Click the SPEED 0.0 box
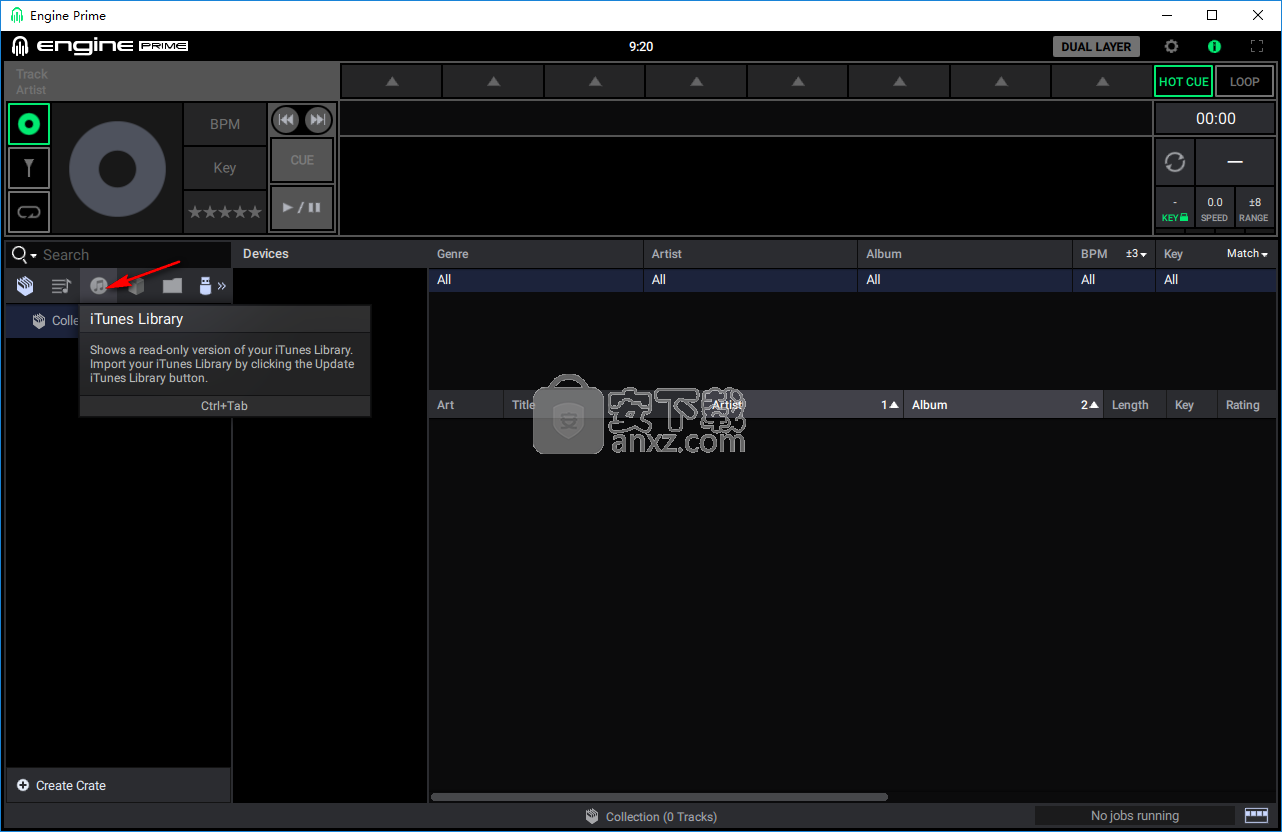The image size is (1282, 832). [1214, 208]
